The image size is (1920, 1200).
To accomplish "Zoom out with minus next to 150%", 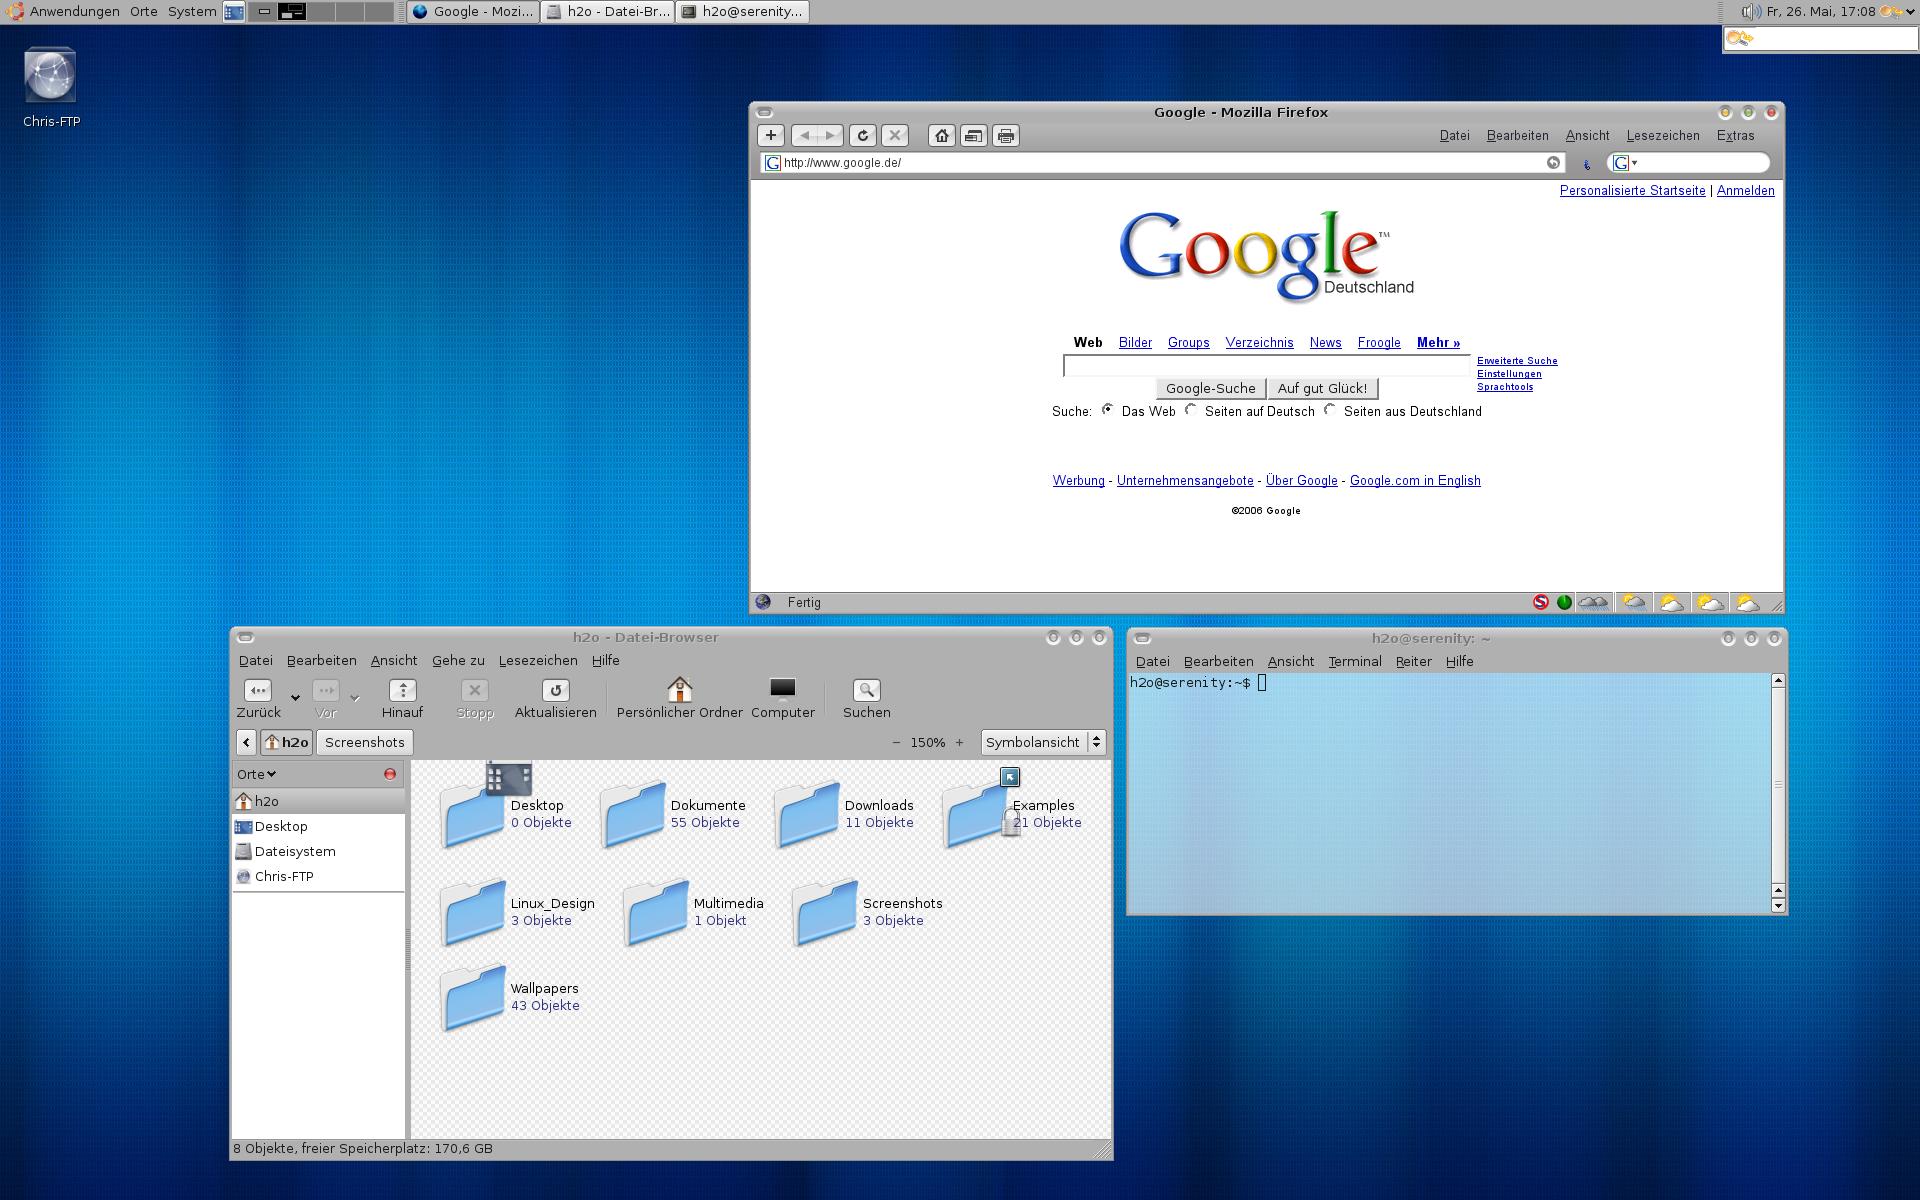I will click(896, 742).
